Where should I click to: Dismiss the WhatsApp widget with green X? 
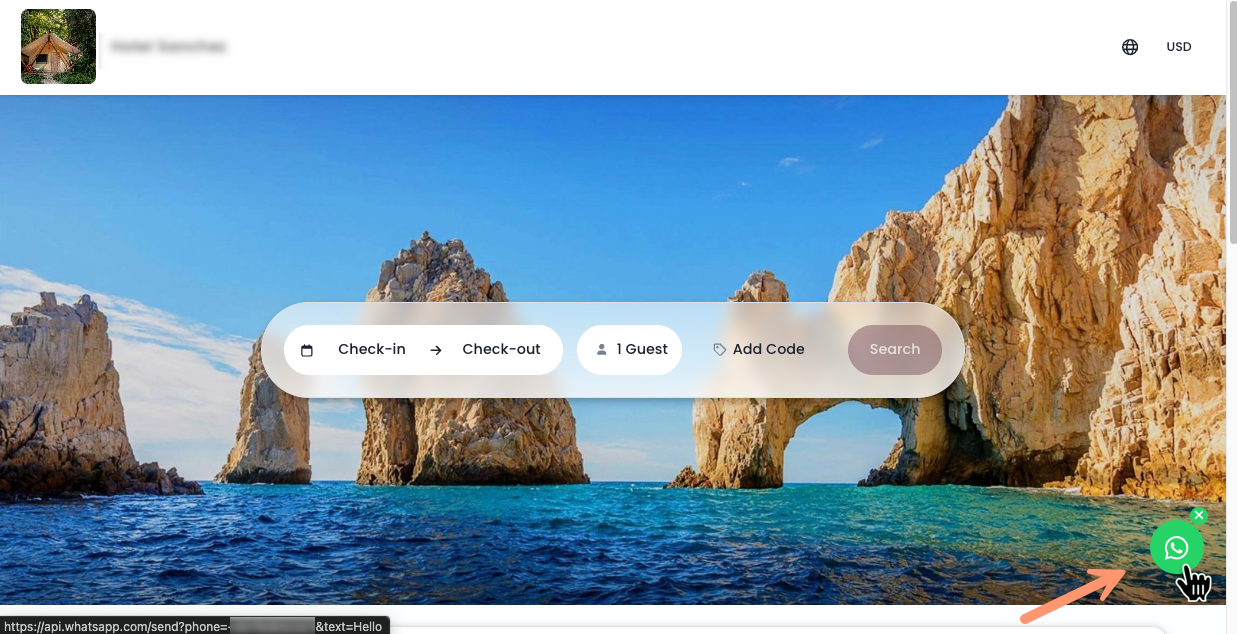[x=1199, y=515]
